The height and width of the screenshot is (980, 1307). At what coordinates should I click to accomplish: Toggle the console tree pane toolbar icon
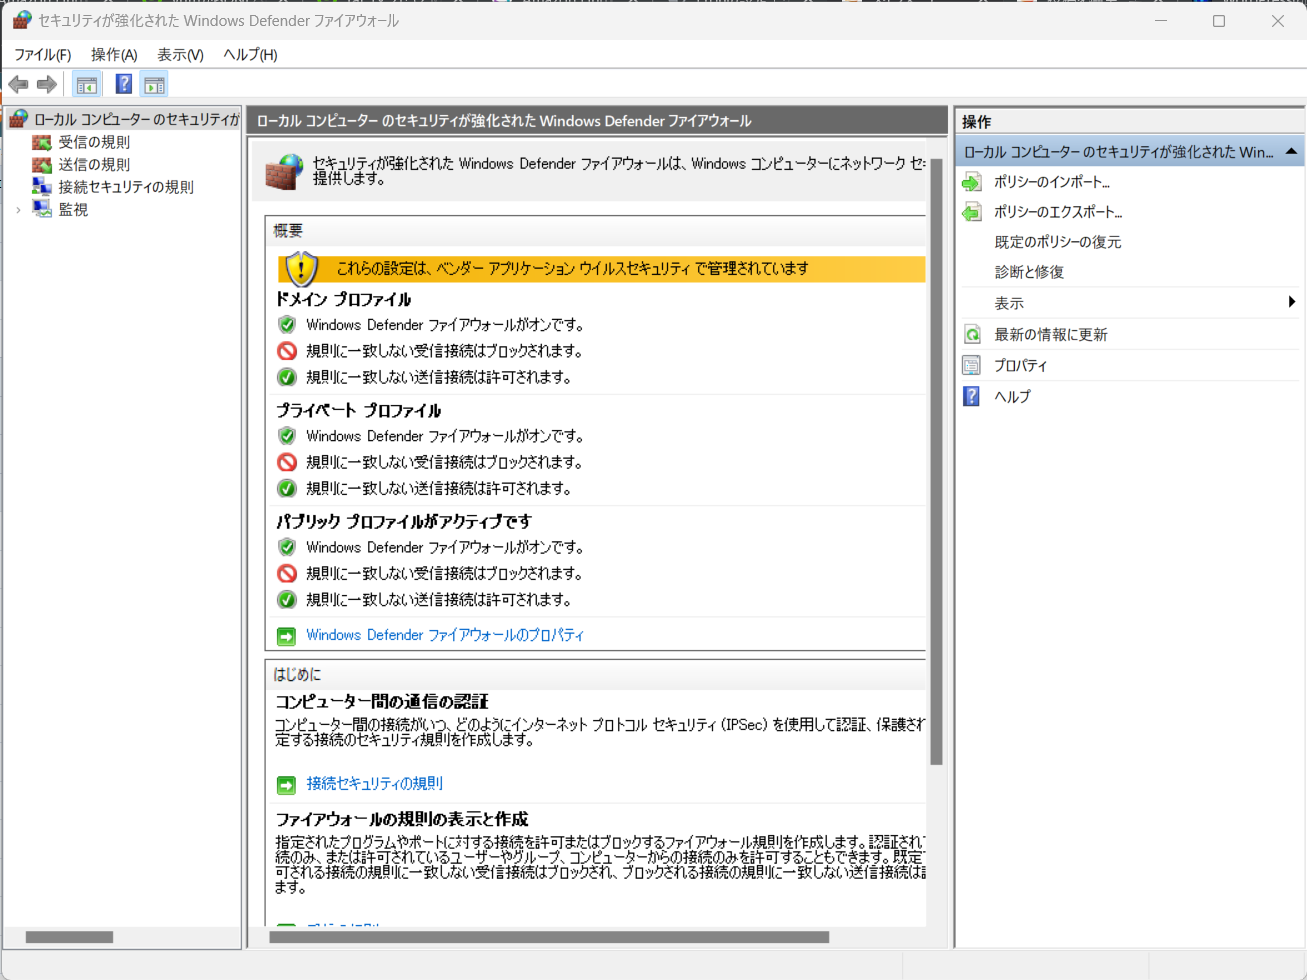87,85
